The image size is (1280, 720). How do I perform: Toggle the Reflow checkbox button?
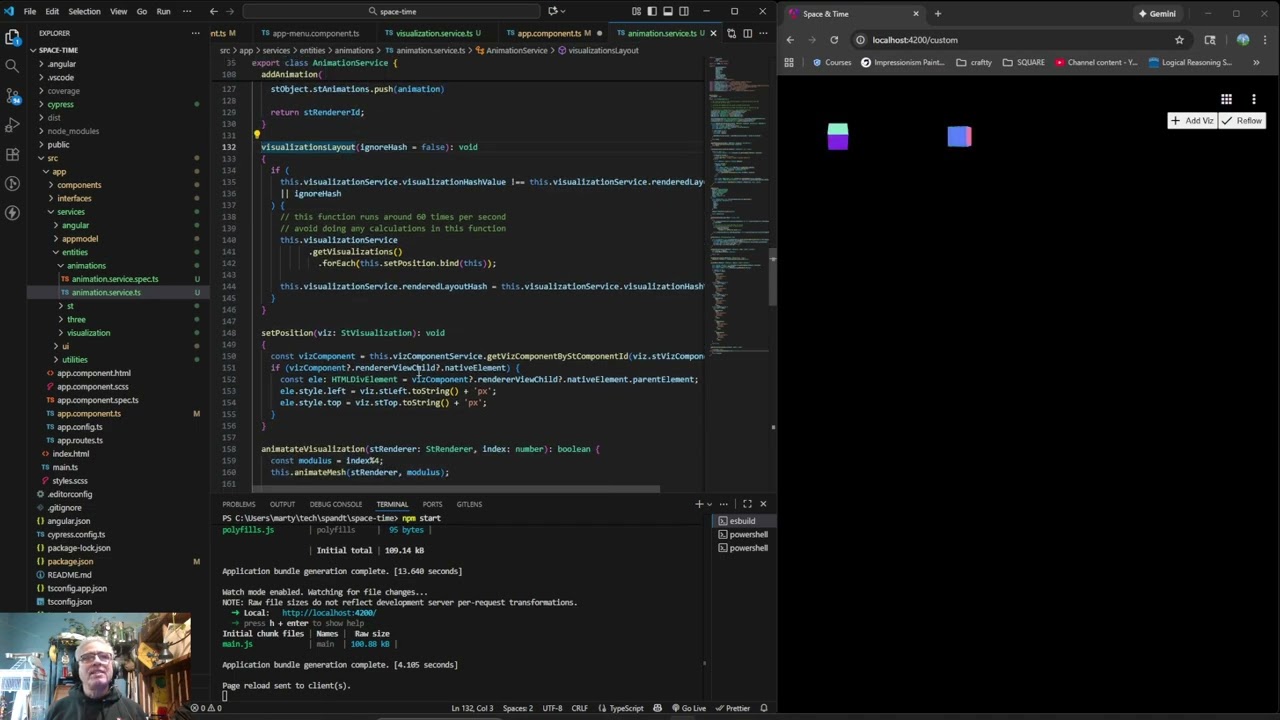point(1242,121)
